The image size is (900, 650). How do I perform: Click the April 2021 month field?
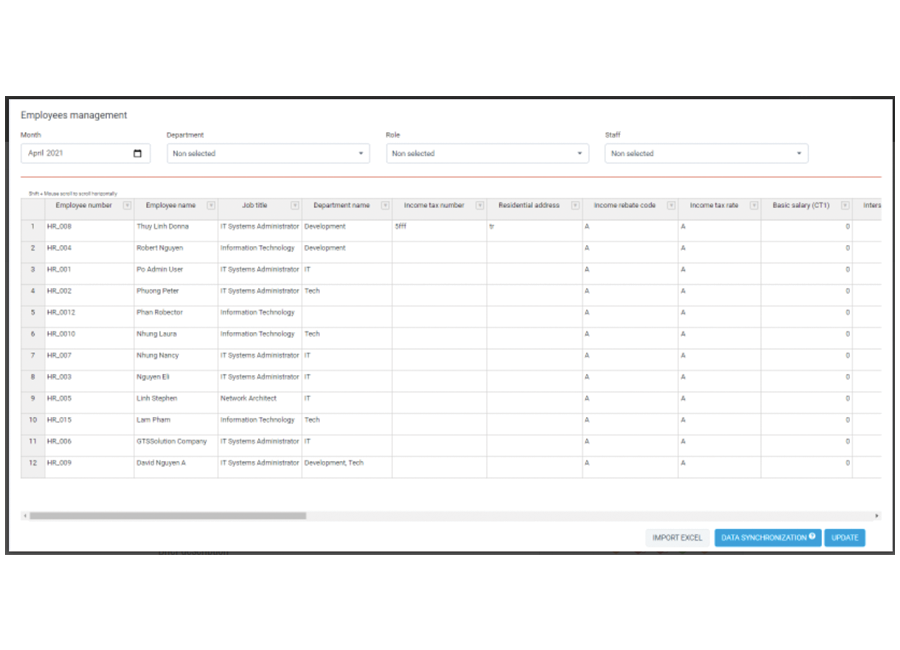point(75,154)
